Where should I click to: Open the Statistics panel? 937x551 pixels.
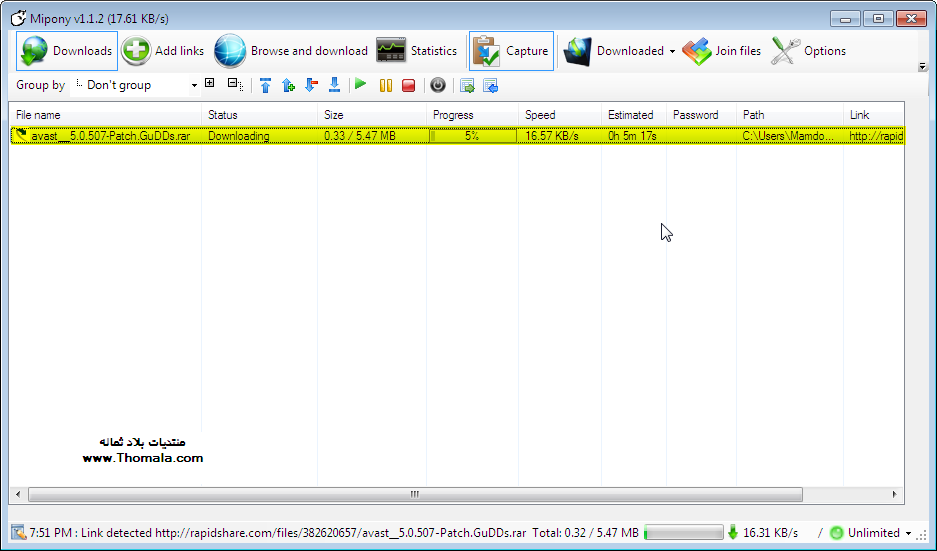coord(417,51)
